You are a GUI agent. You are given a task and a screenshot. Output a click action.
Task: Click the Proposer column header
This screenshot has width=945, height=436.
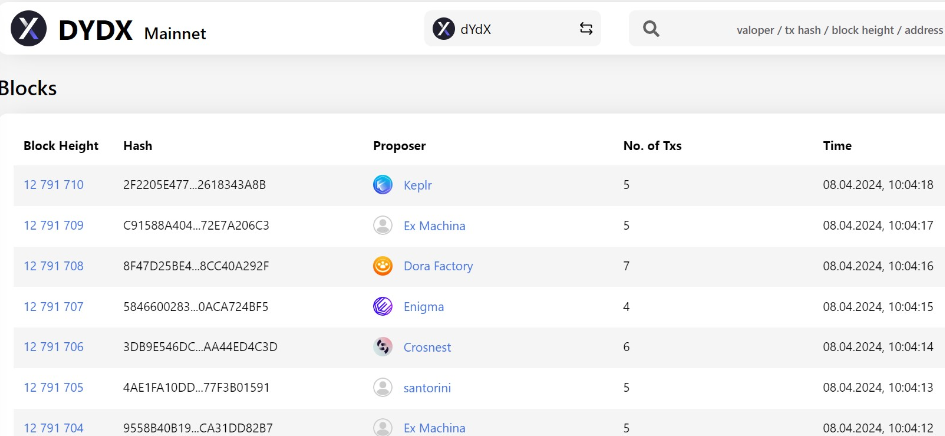point(399,145)
